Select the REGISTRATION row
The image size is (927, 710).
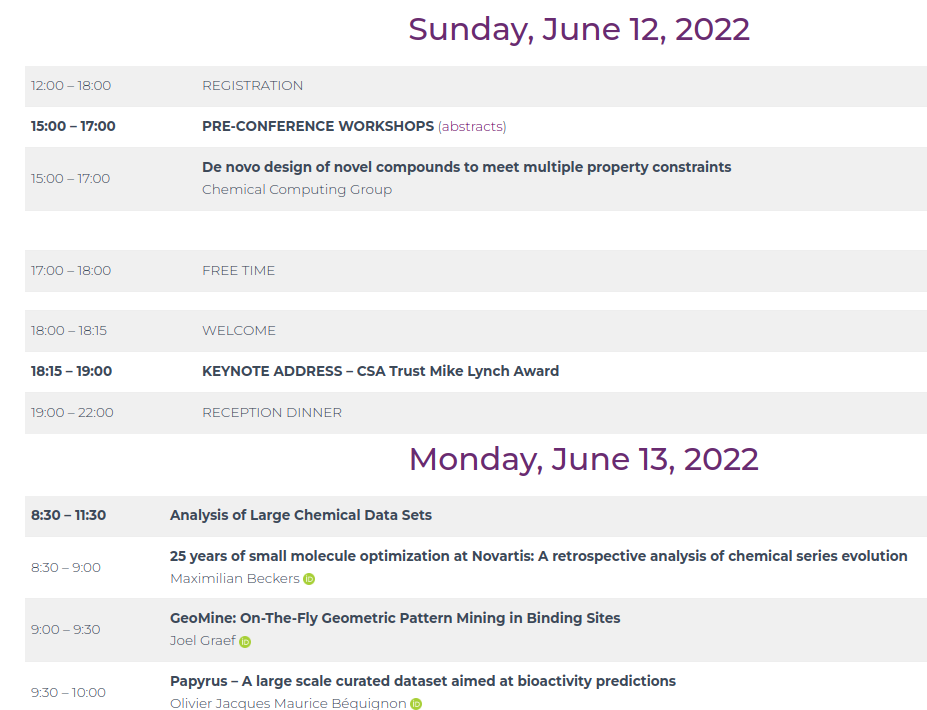(x=476, y=86)
